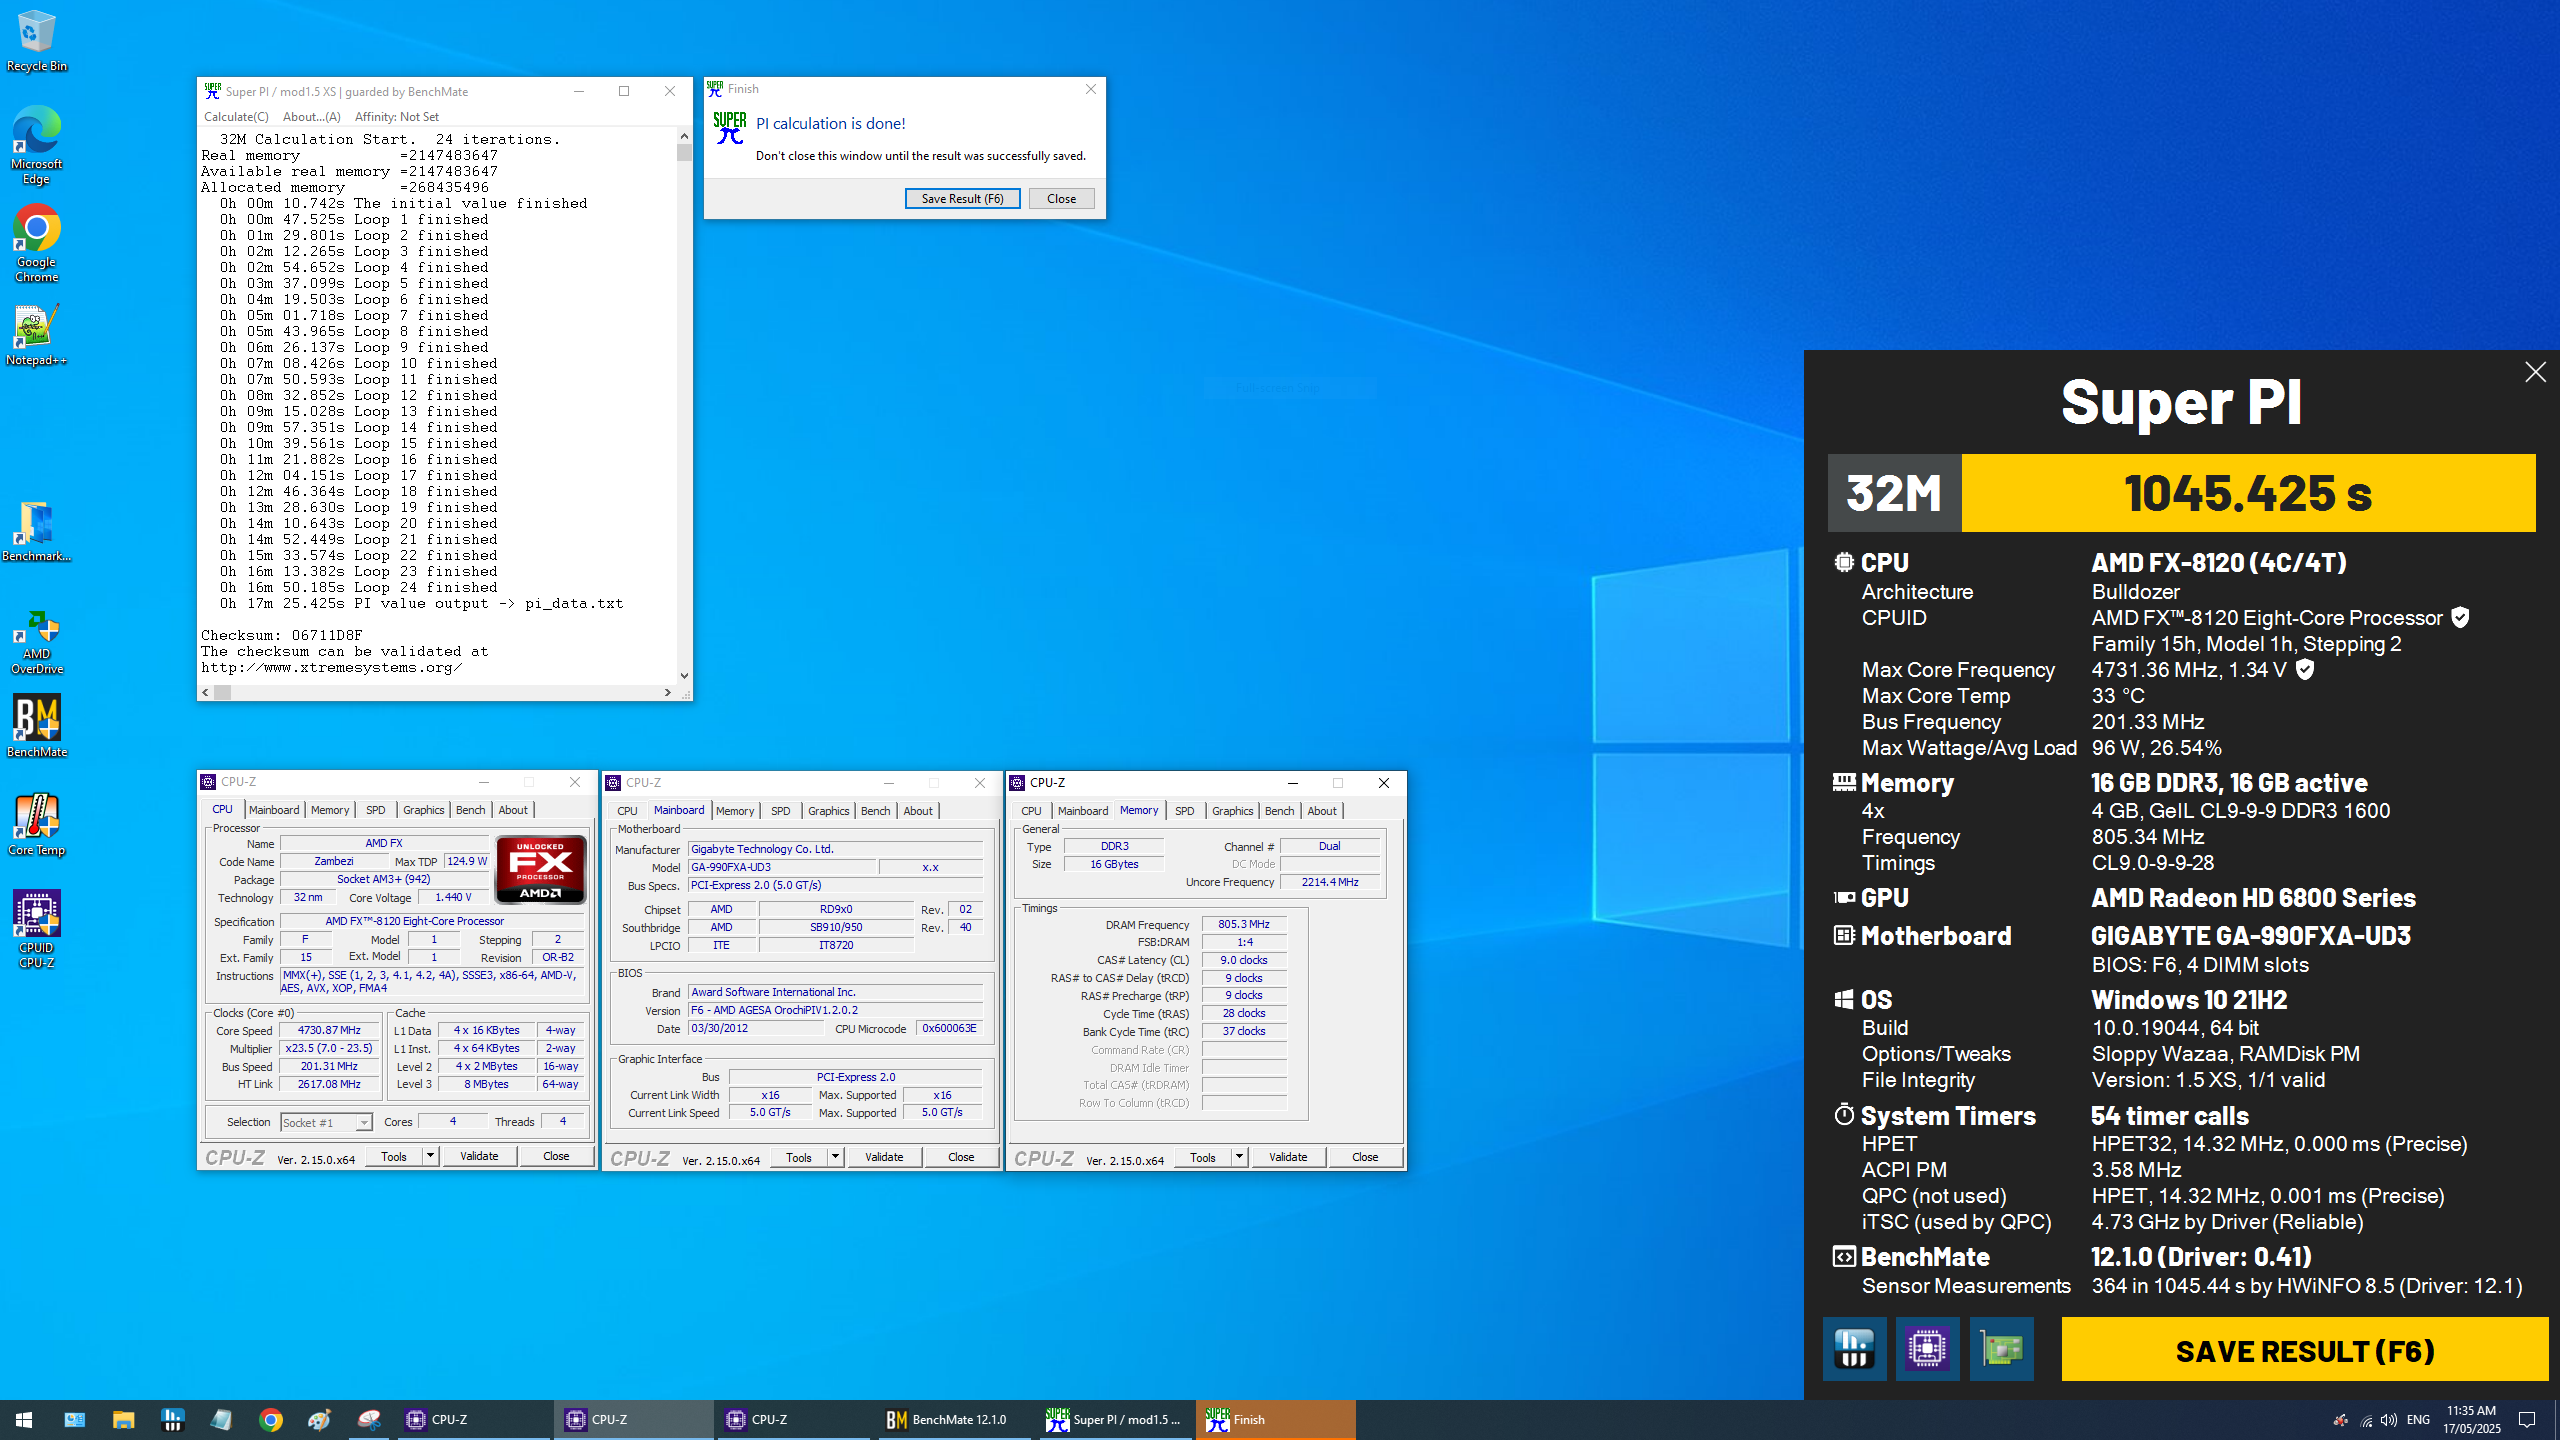The width and height of the screenshot is (2560, 1440).
Task: Click Super PI vertical scrollbar down arrow
Action: click(x=684, y=676)
